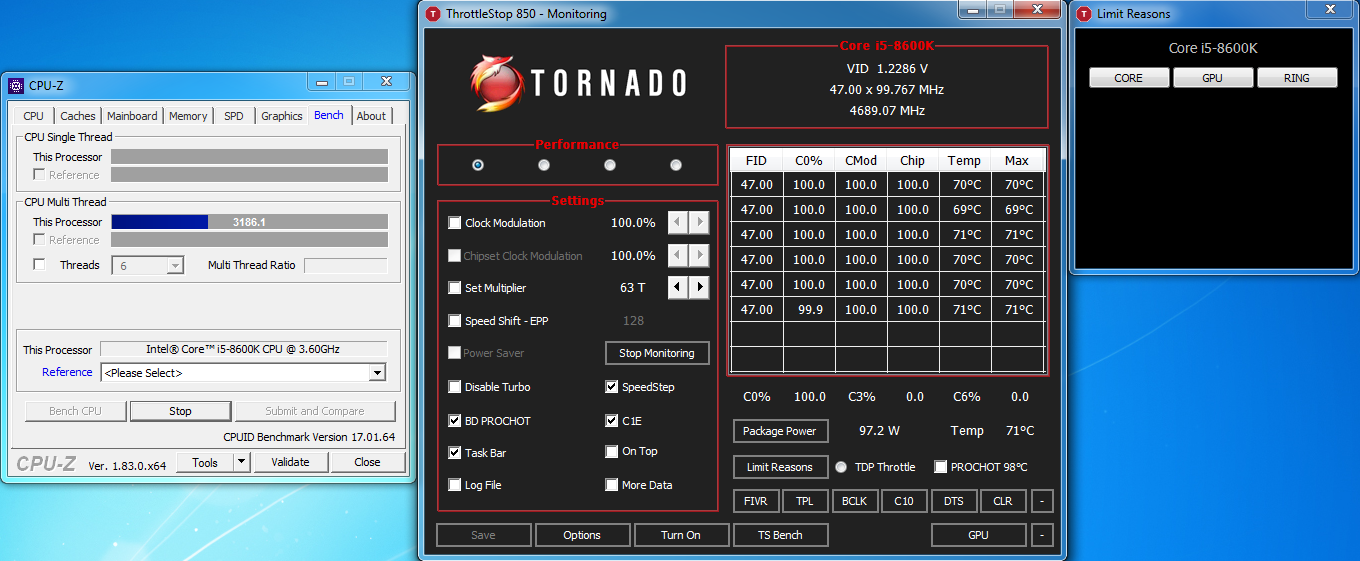
Task: Switch to the Memory tab
Action: point(188,116)
